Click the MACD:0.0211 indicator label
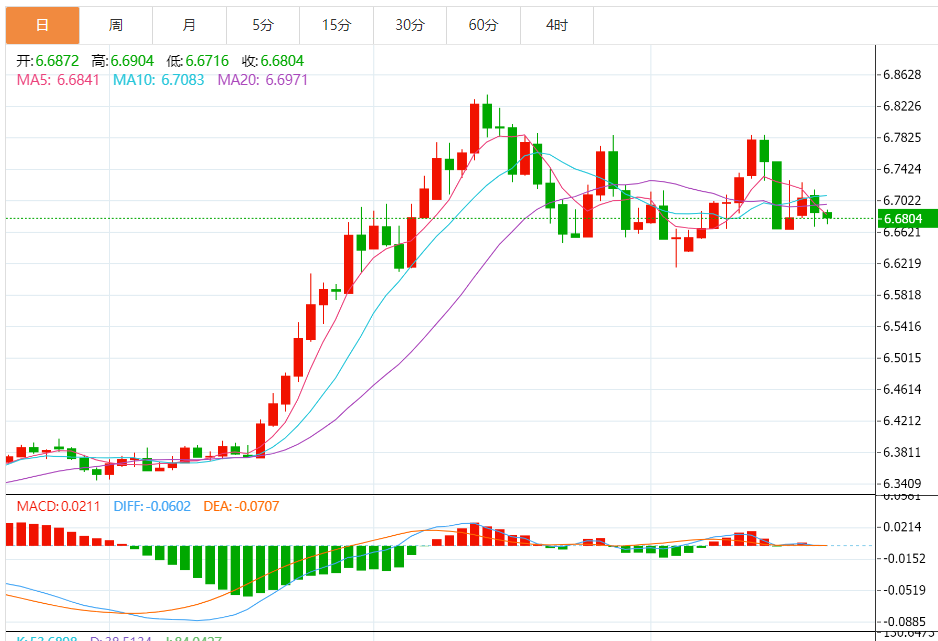Viewport: 938px width, 641px height. point(59,506)
